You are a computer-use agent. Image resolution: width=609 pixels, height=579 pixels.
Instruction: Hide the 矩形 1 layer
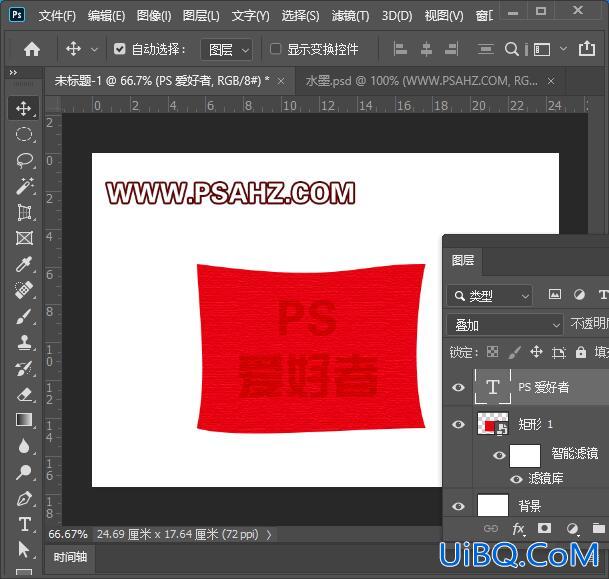[x=458, y=424]
